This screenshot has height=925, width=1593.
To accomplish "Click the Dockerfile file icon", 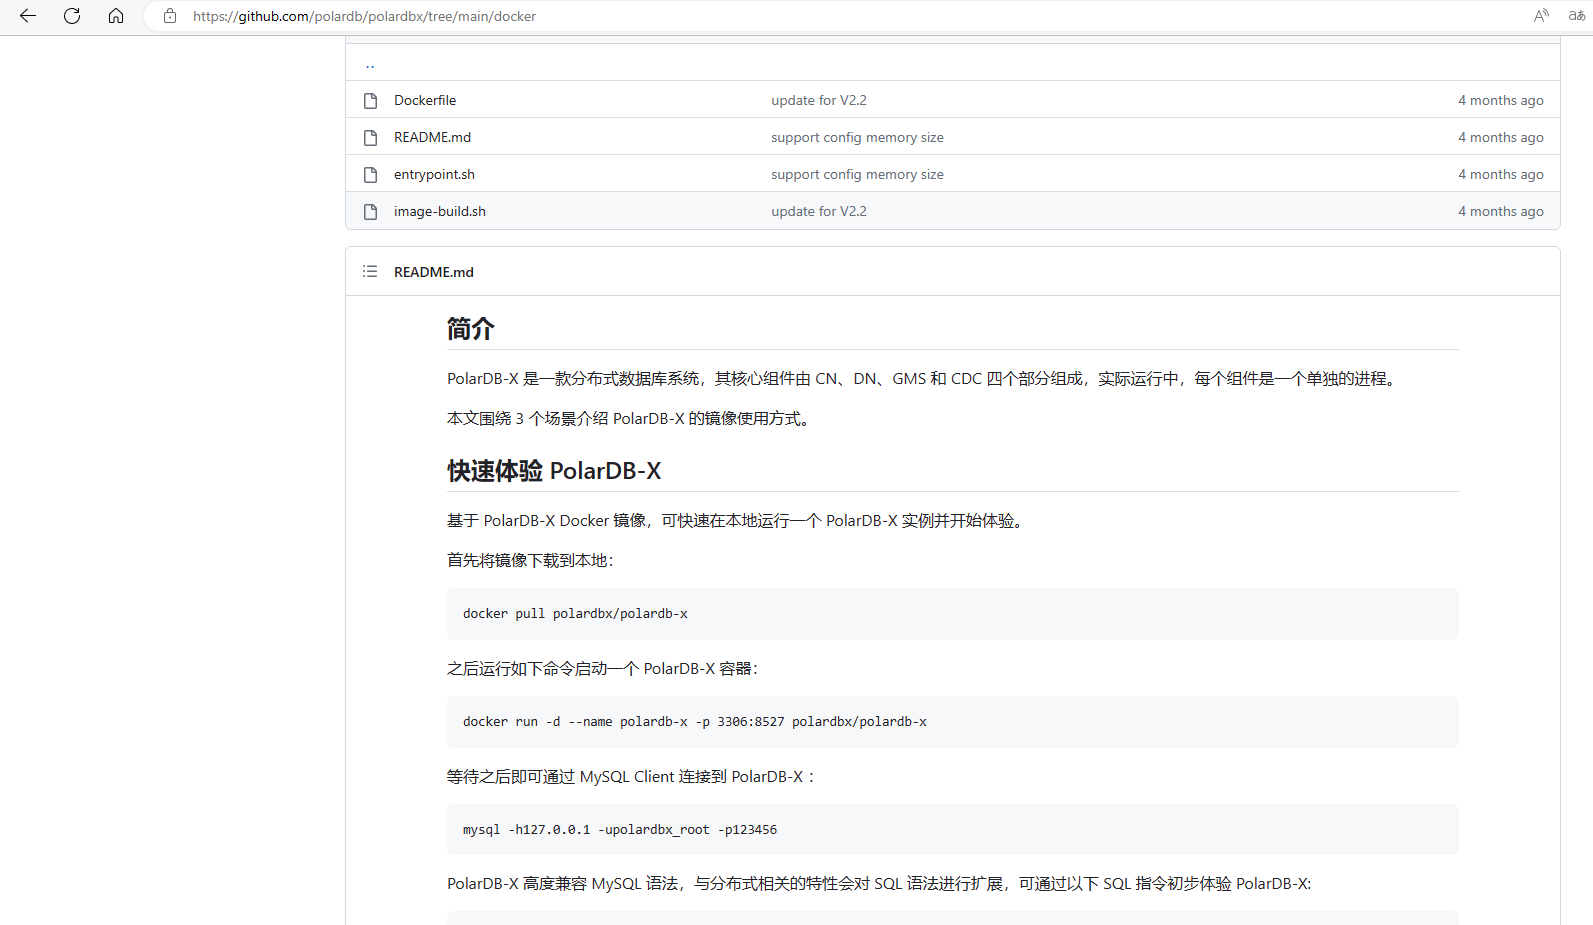I will [371, 100].
